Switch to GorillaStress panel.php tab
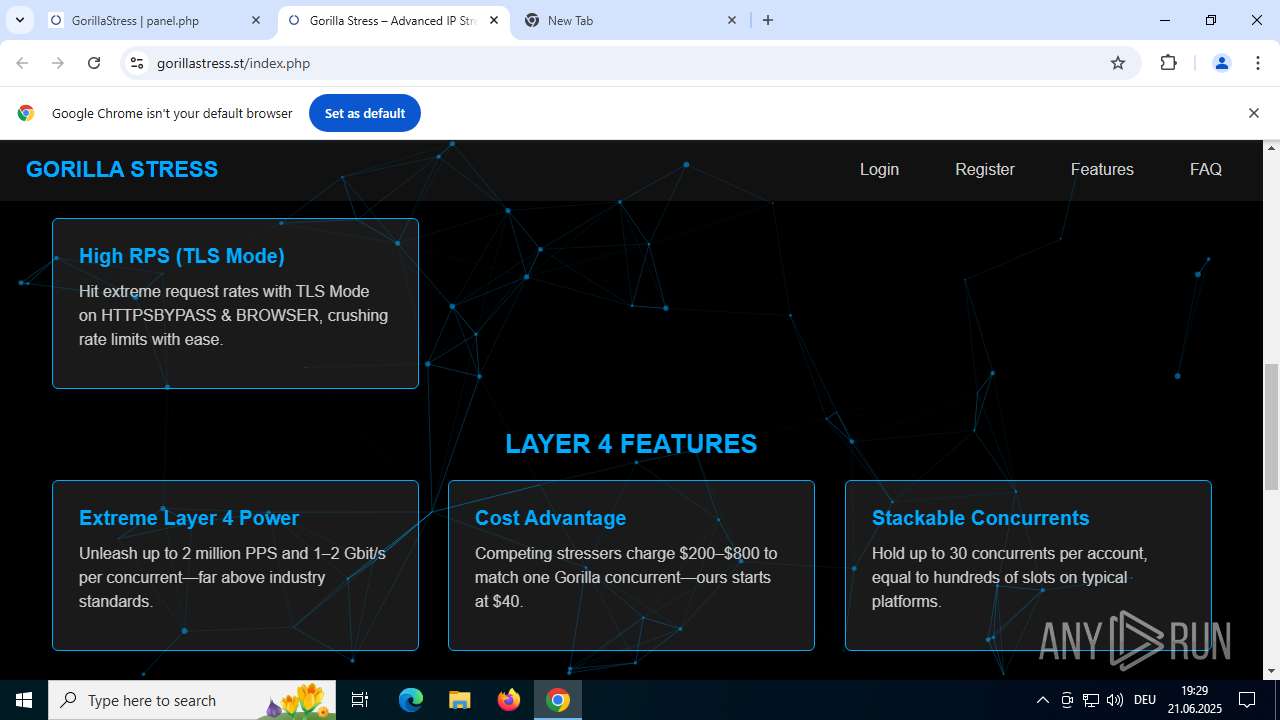This screenshot has height=720, width=1280. pyautogui.click(x=155, y=20)
